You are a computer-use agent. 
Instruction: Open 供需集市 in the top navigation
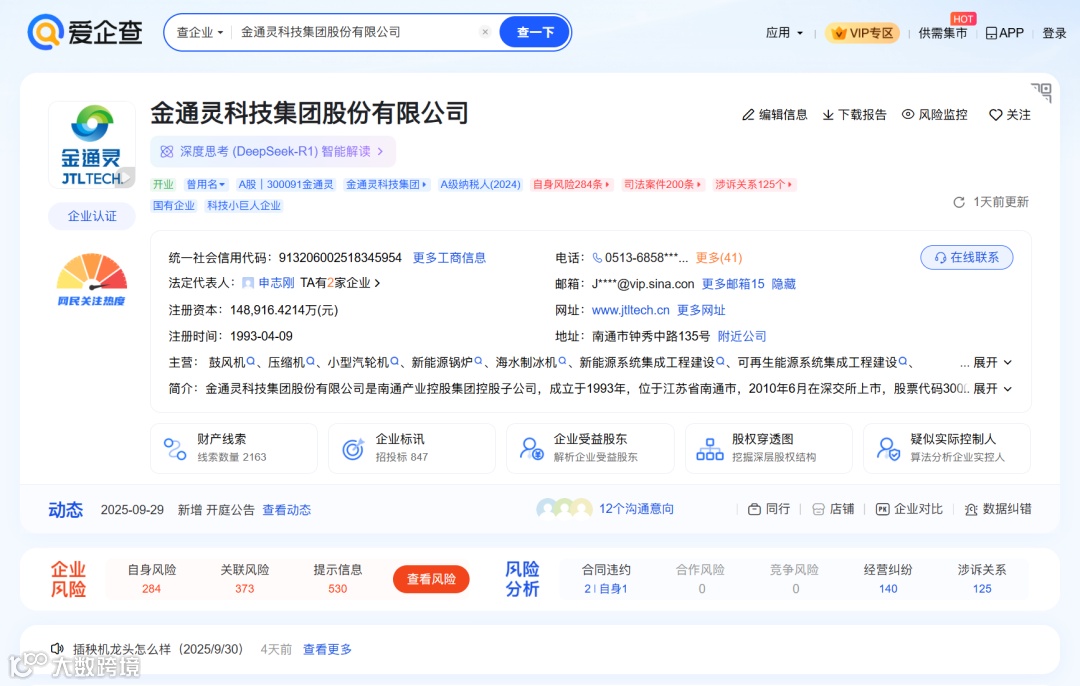[942, 33]
